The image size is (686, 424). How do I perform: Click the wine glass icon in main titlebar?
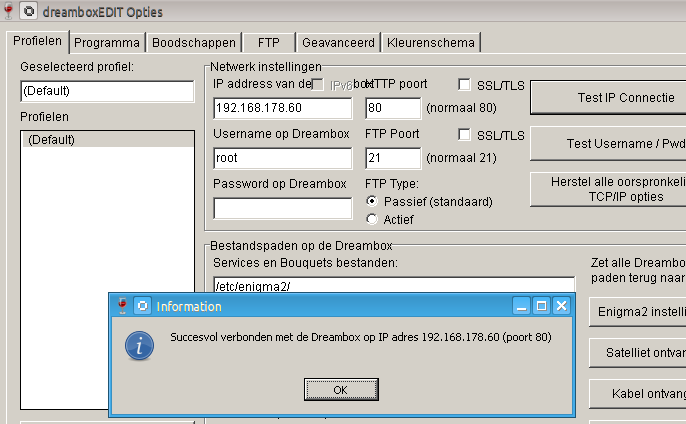click(x=8, y=11)
